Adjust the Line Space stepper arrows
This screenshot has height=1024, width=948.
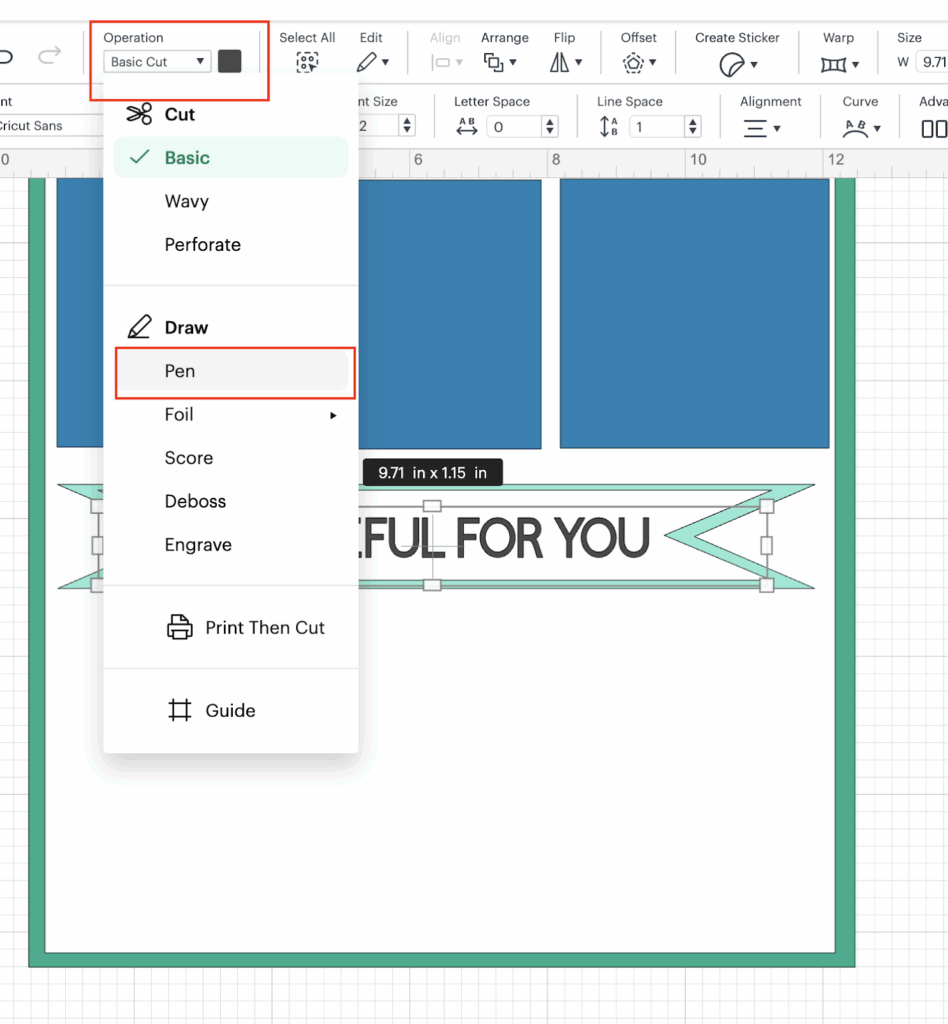pos(693,127)
